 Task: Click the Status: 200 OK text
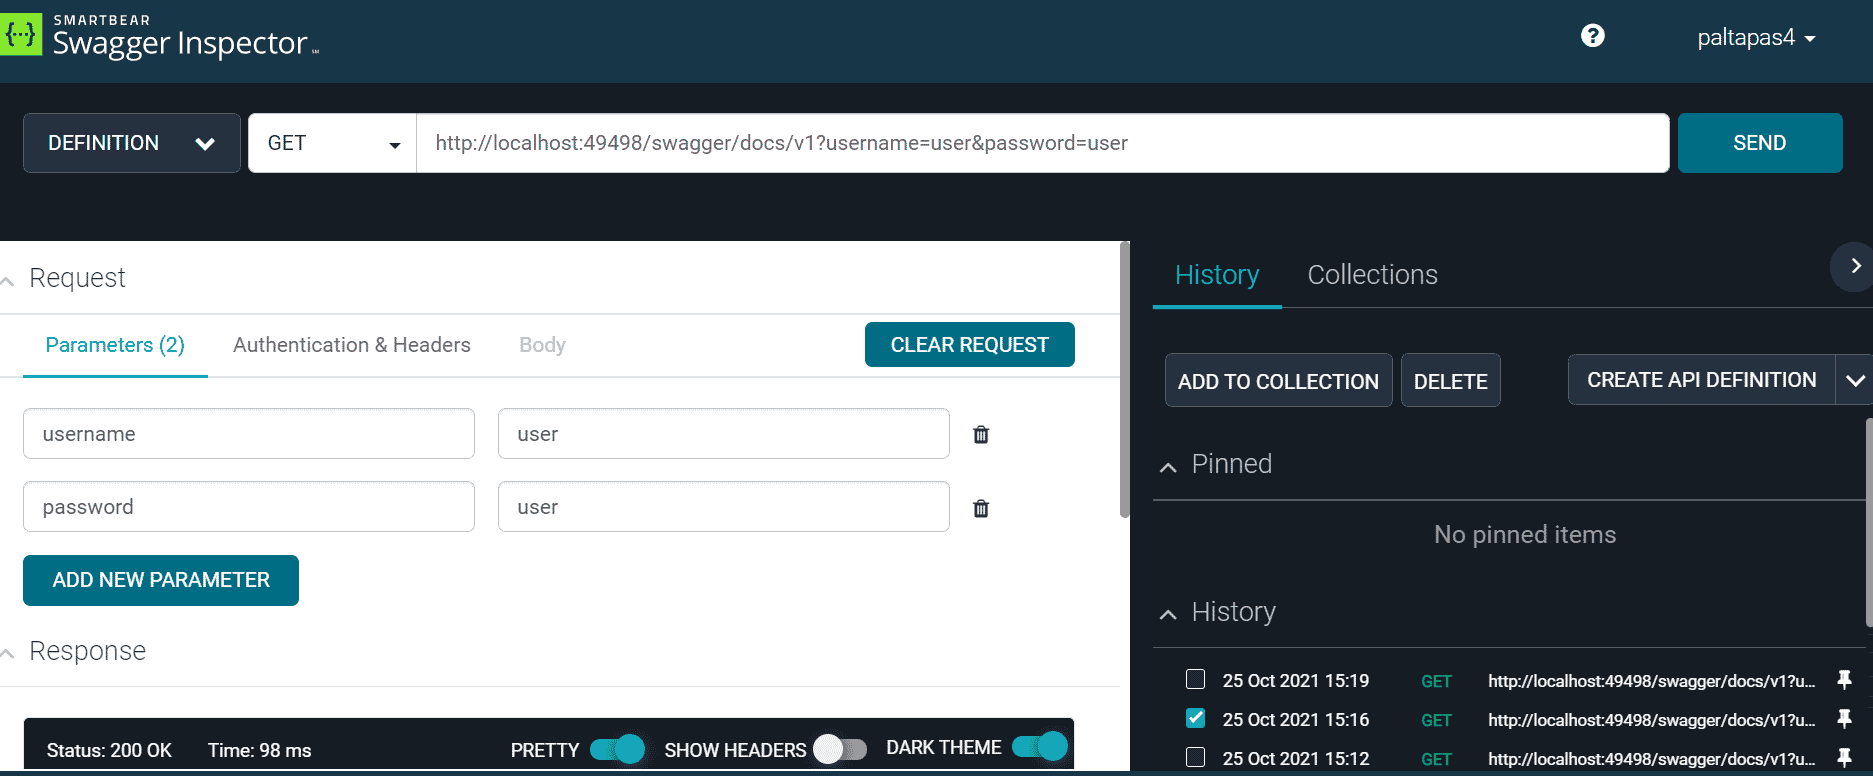click(x=109, y=750)
